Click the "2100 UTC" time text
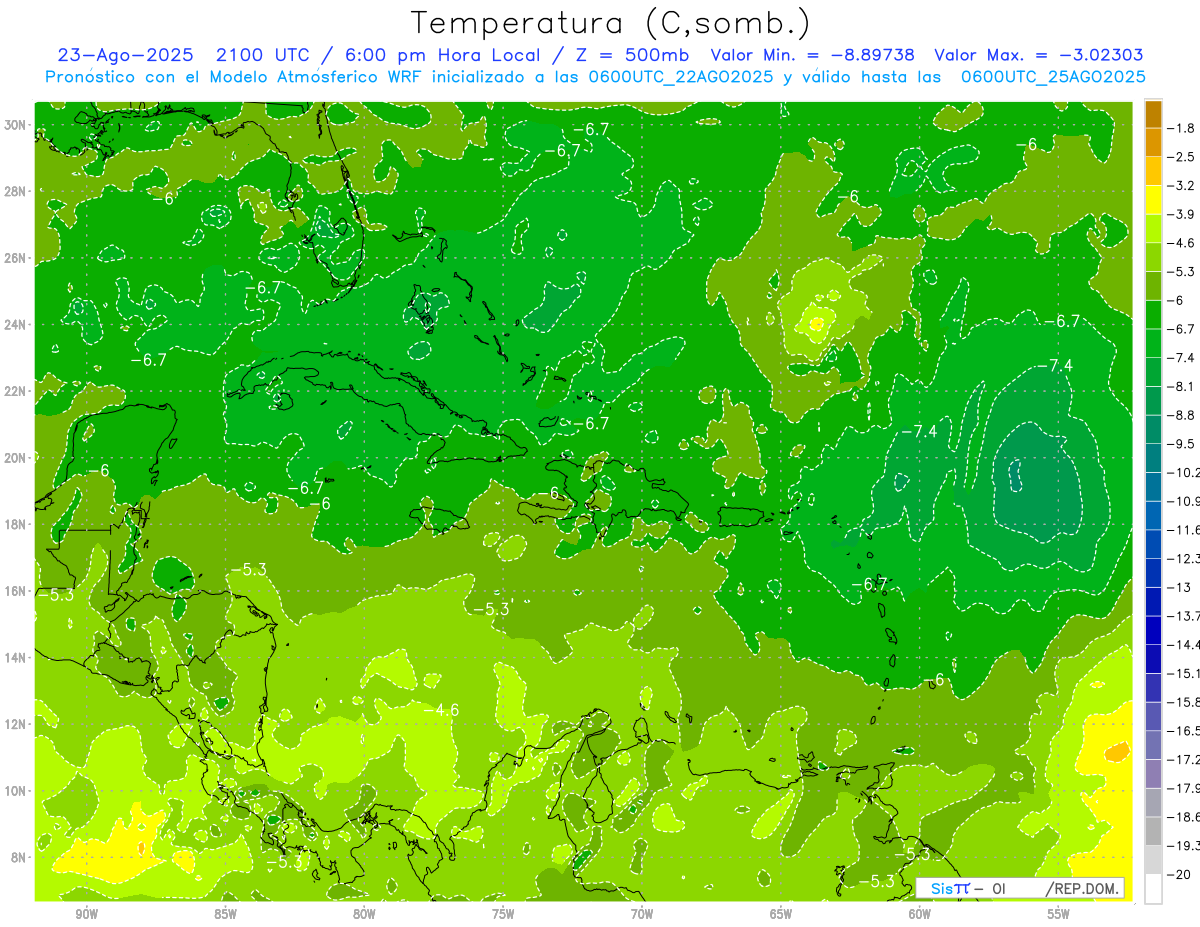 (x=262, y=55)
